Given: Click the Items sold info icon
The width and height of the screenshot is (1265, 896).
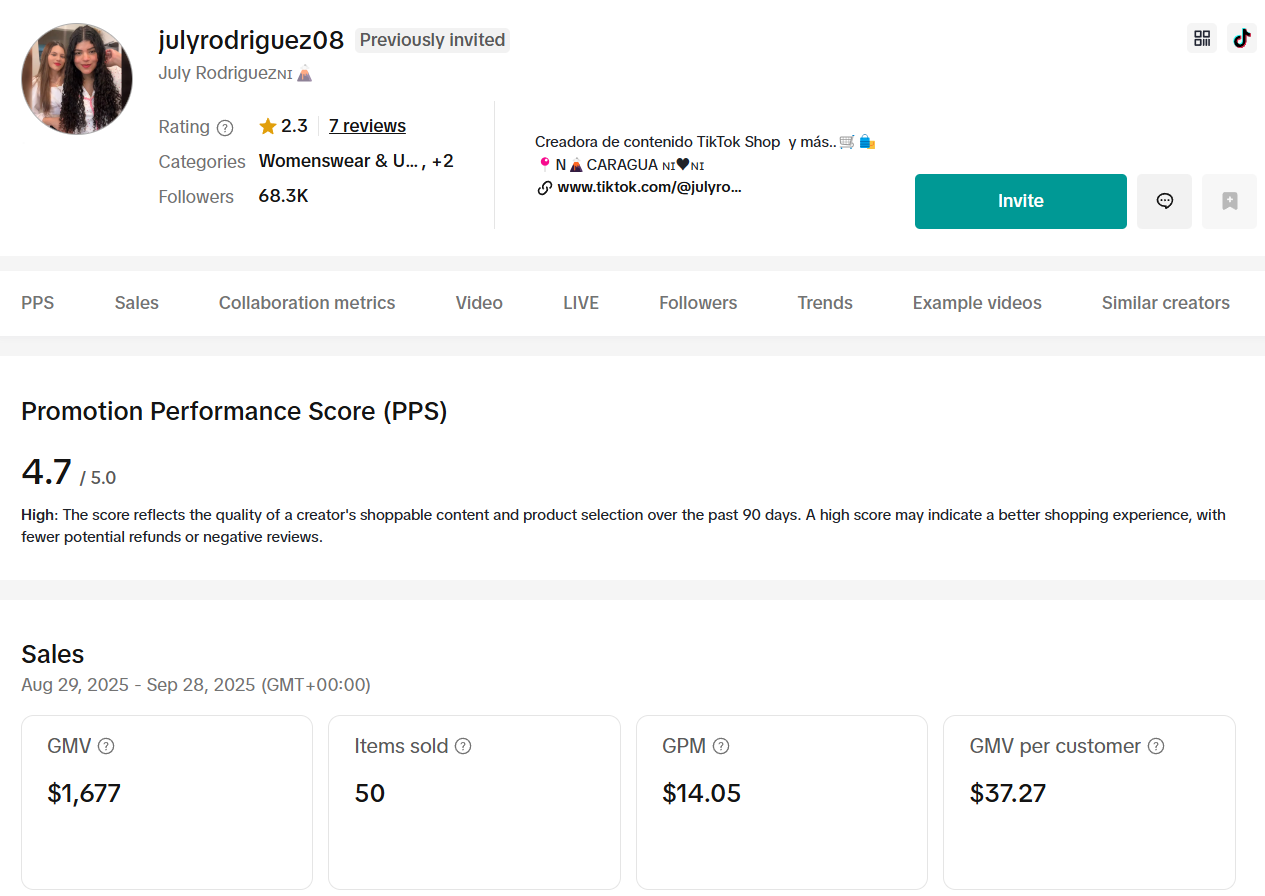Looking at the screenshot, I should [x=463, y=746].
